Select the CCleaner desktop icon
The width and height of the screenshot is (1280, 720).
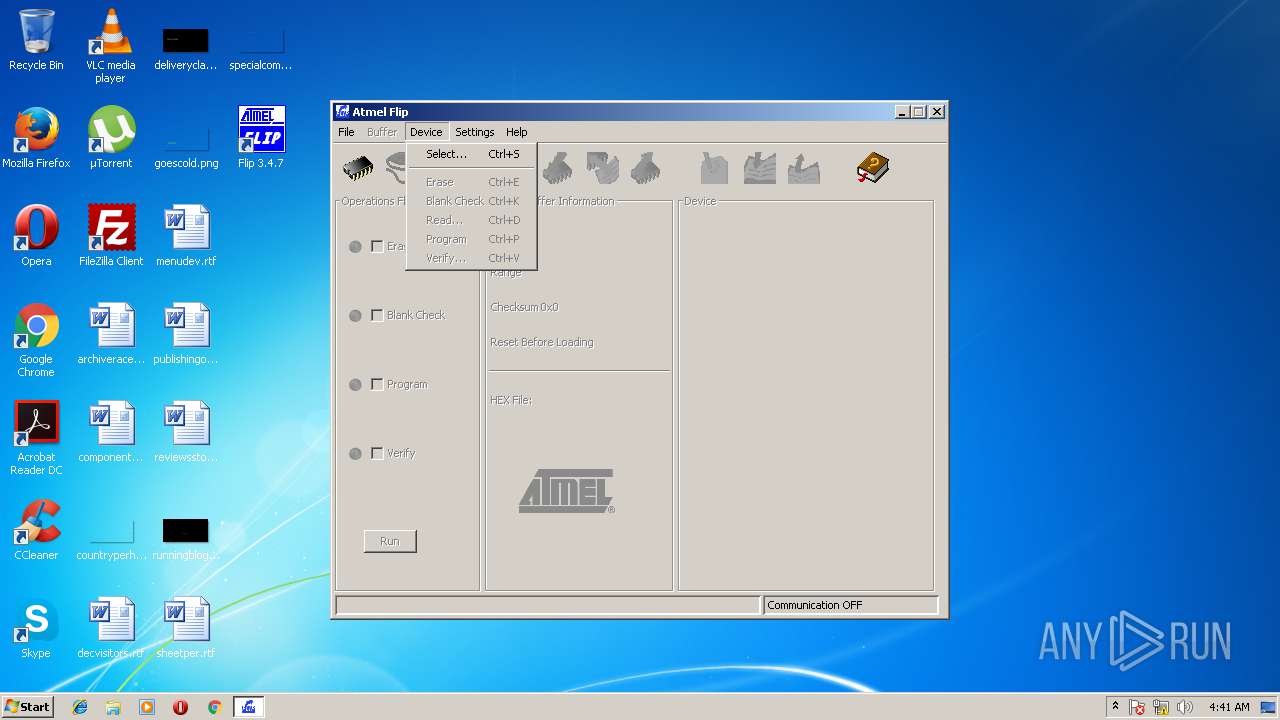pos(36,529)
